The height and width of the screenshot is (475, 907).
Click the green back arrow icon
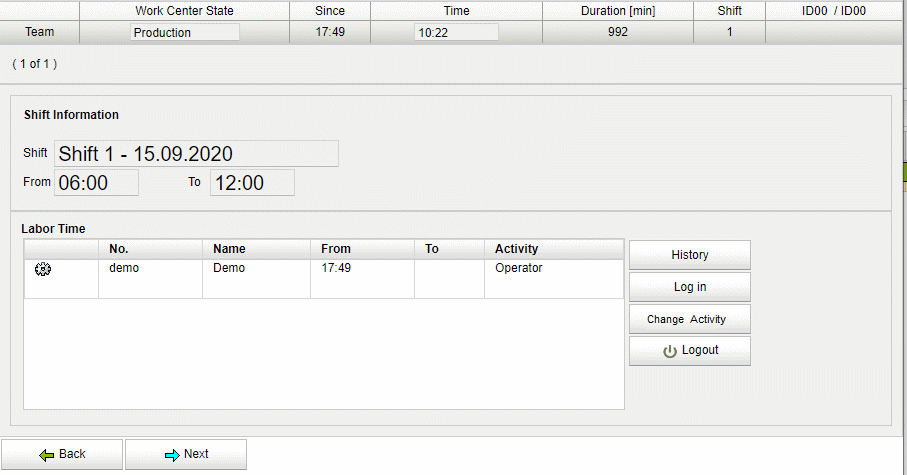[47, 455]
